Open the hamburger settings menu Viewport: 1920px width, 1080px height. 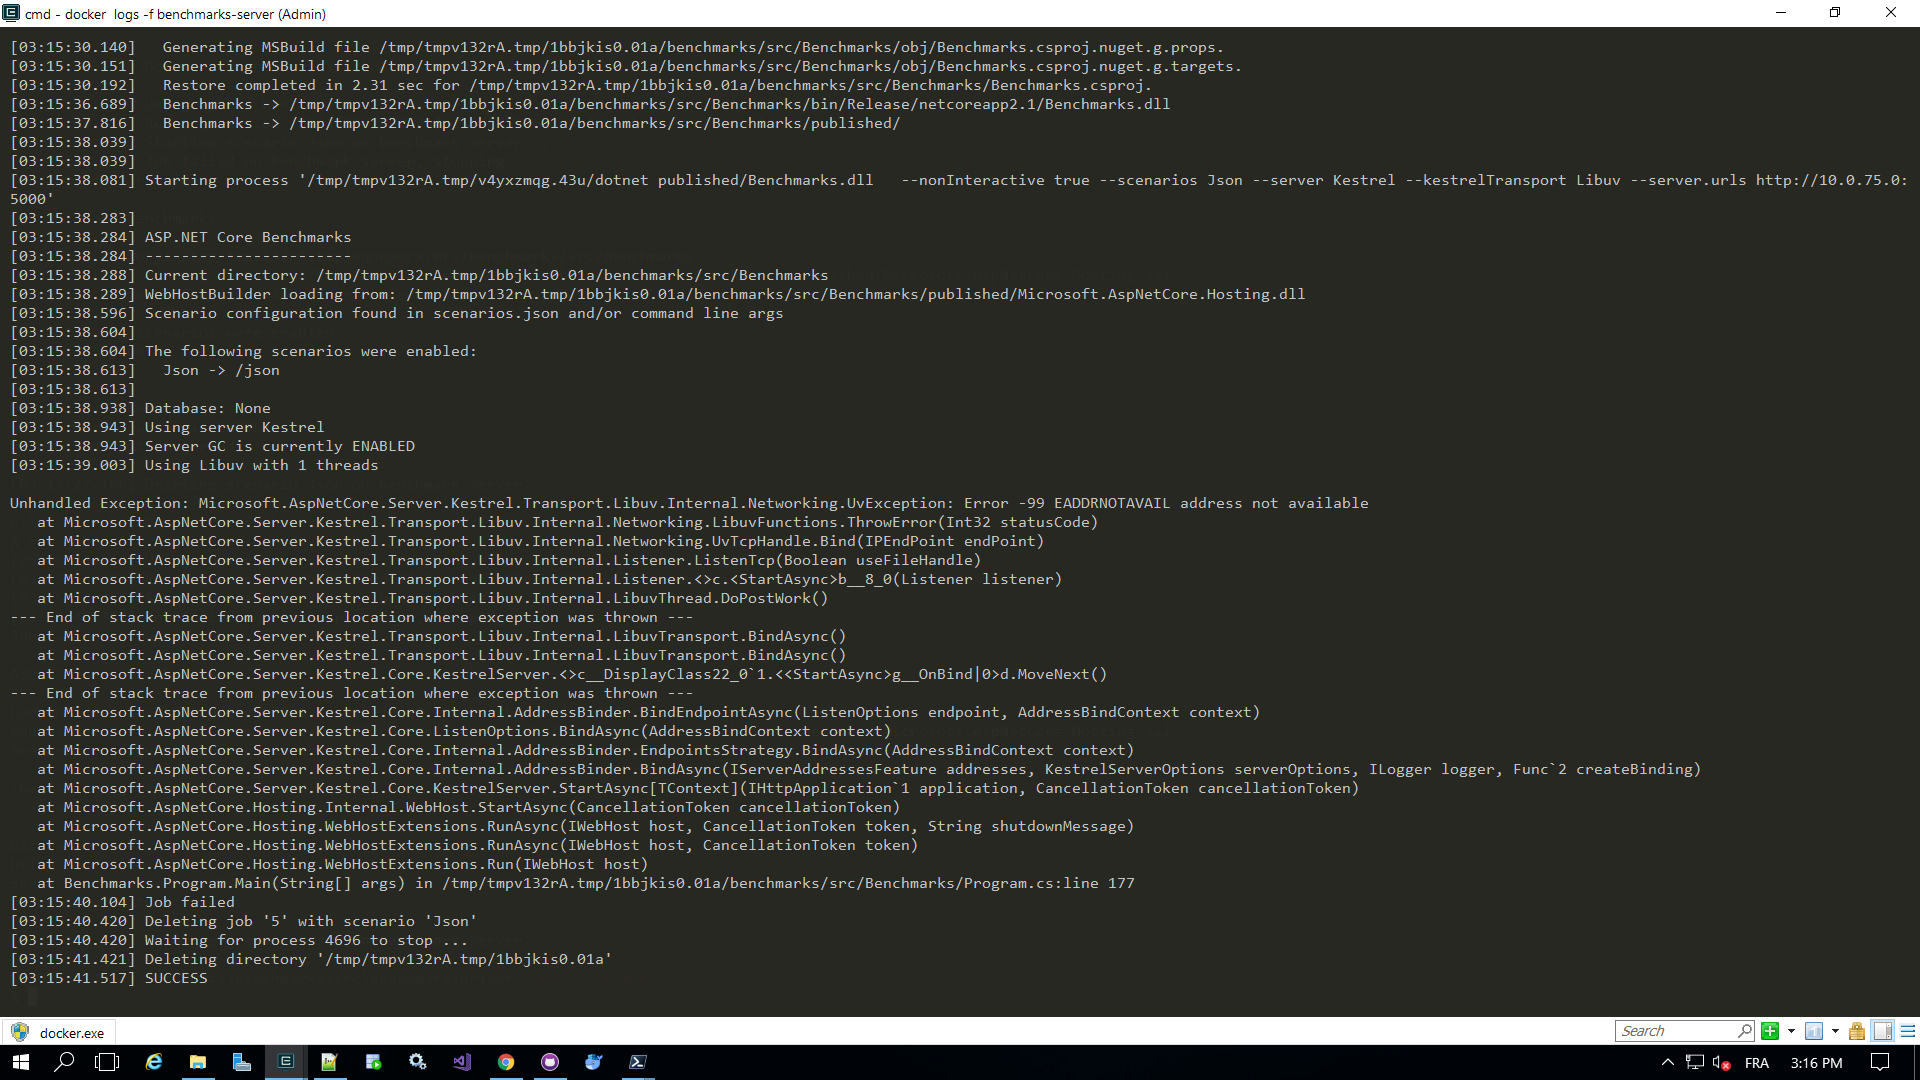click(x=1908, y=1031)
